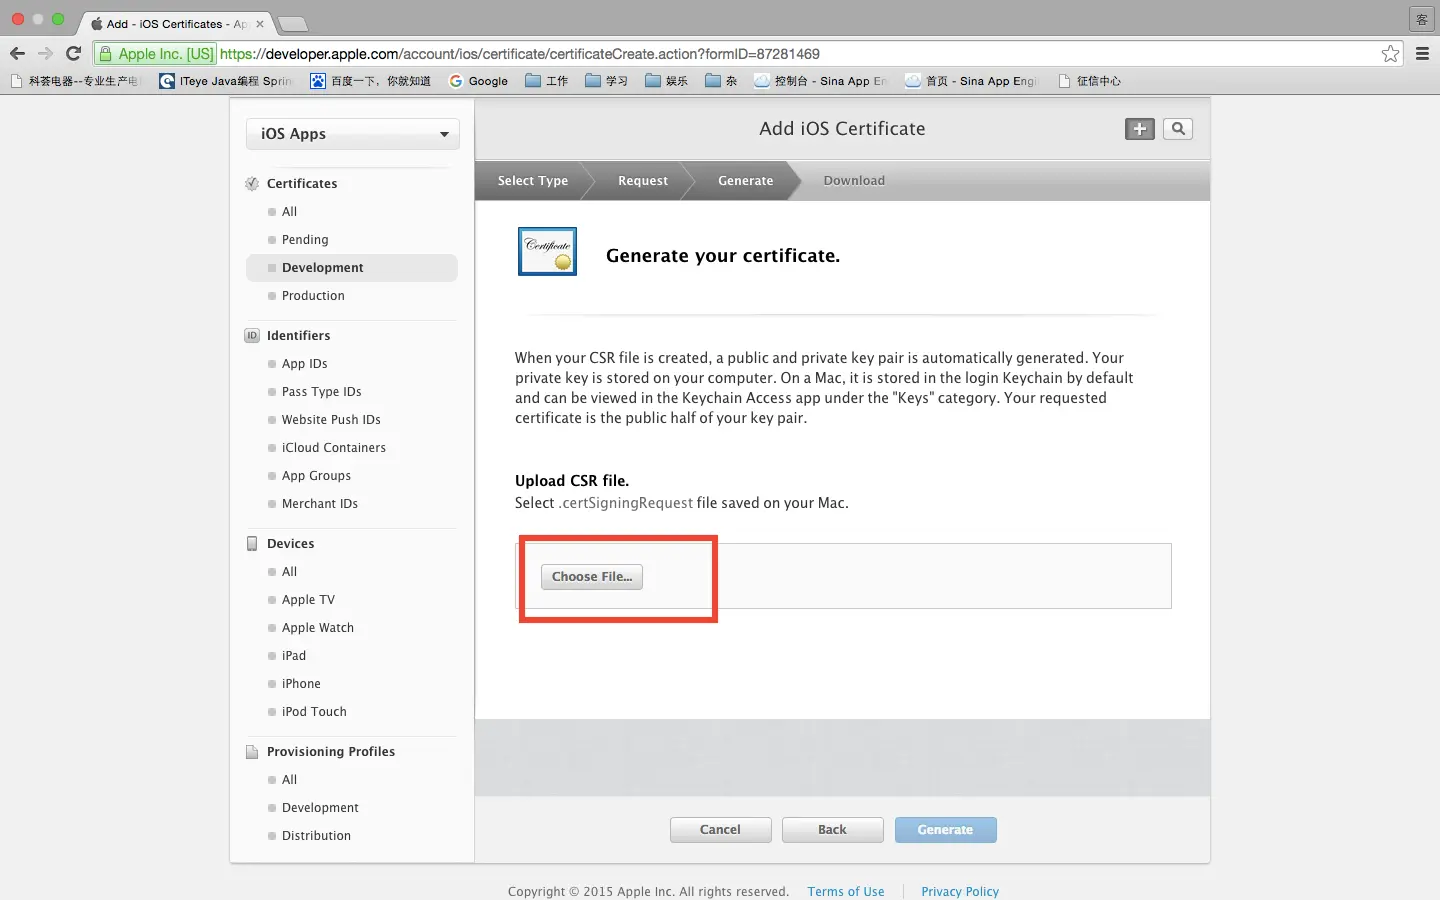Open App IDs under Identifiers
Viewport: 1440px width, 900px height.
[304, 364]
